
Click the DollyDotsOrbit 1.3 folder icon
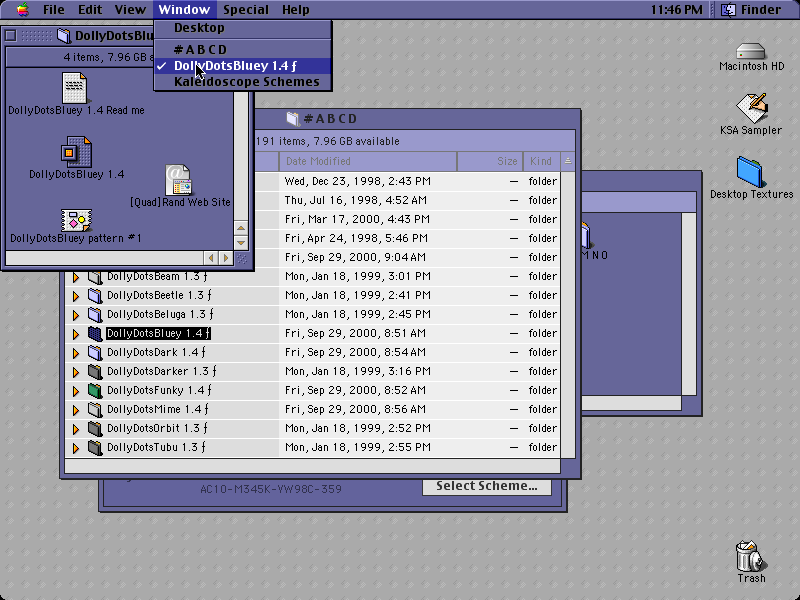click(95, 429)
